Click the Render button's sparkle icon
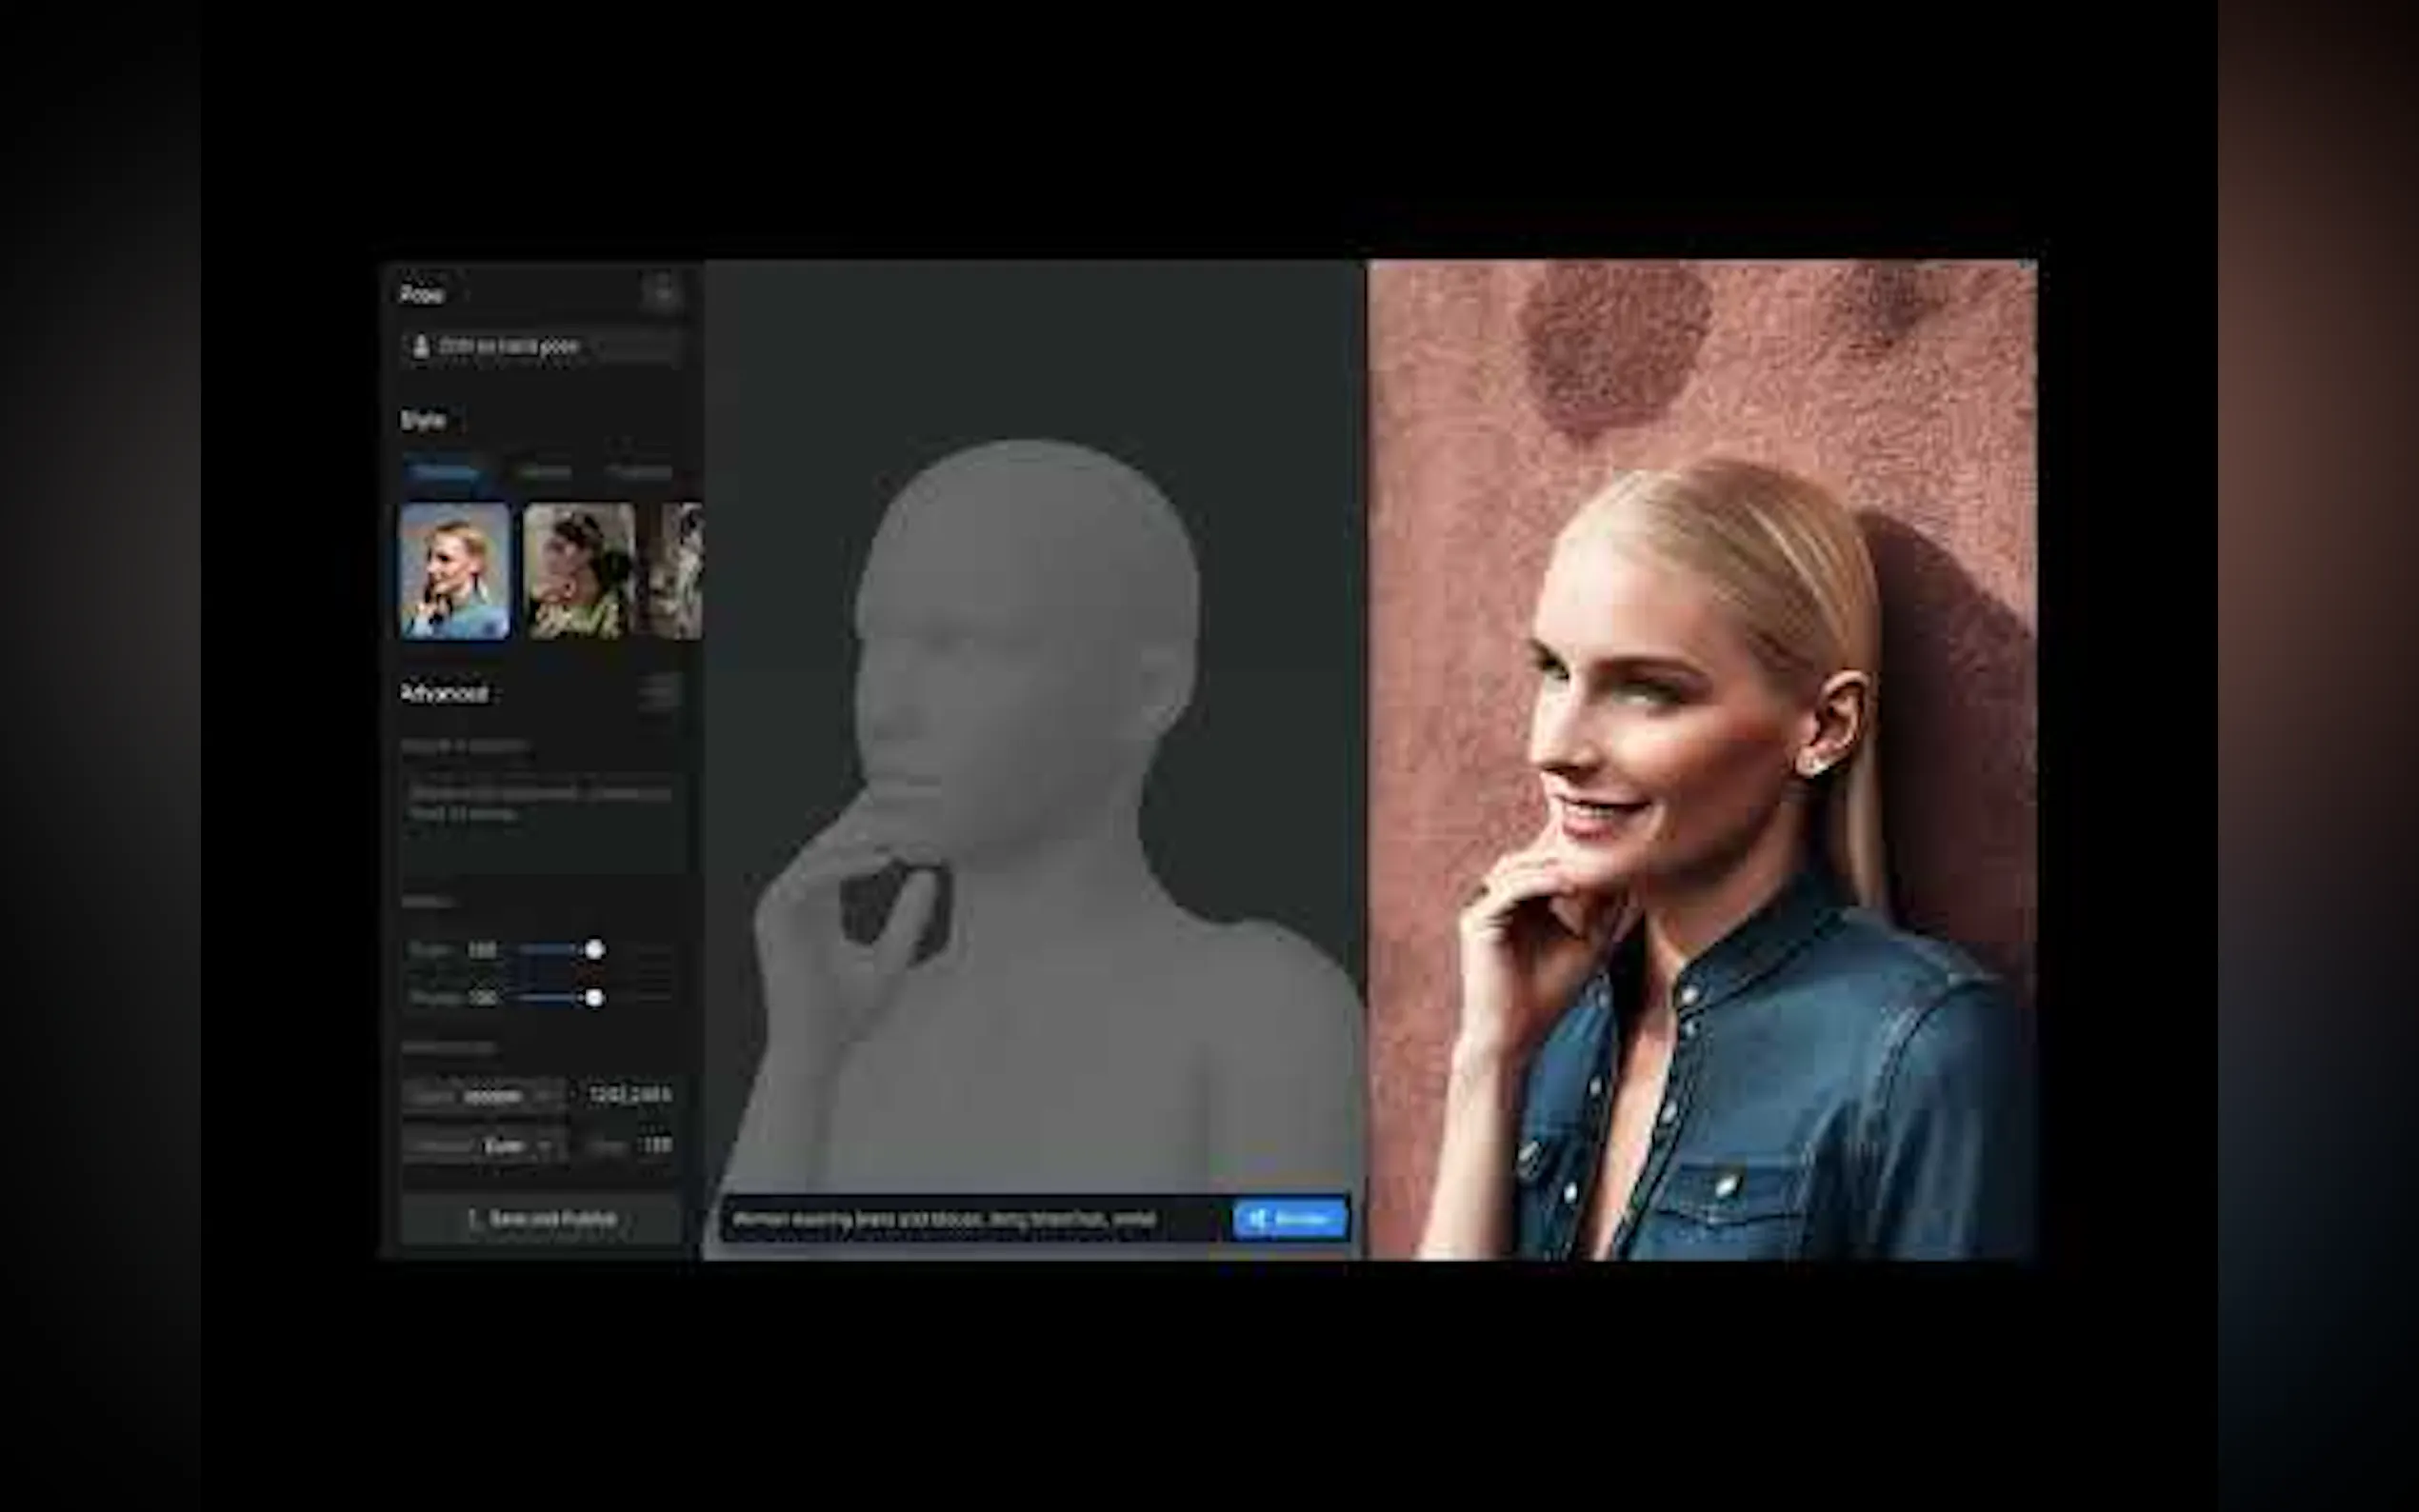 click(1259, 1218)
